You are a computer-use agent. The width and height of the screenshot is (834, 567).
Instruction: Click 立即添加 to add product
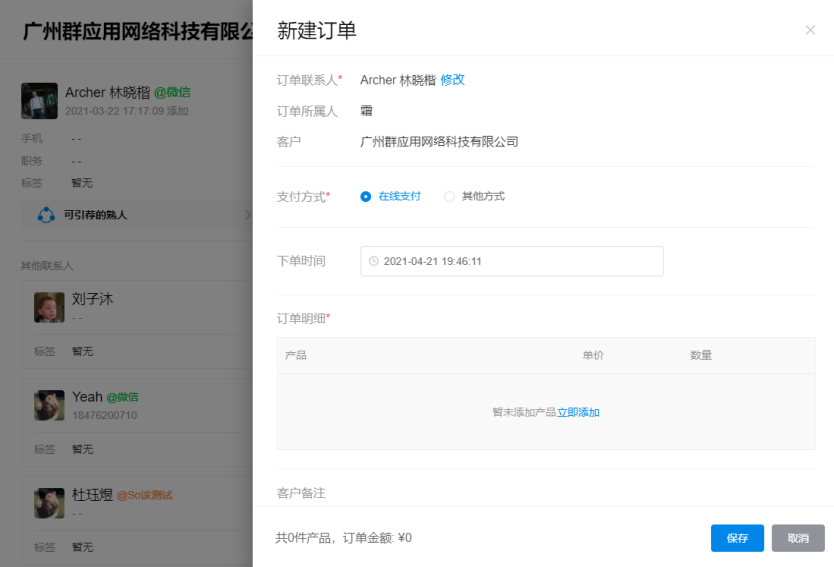[x=578, y=412]
